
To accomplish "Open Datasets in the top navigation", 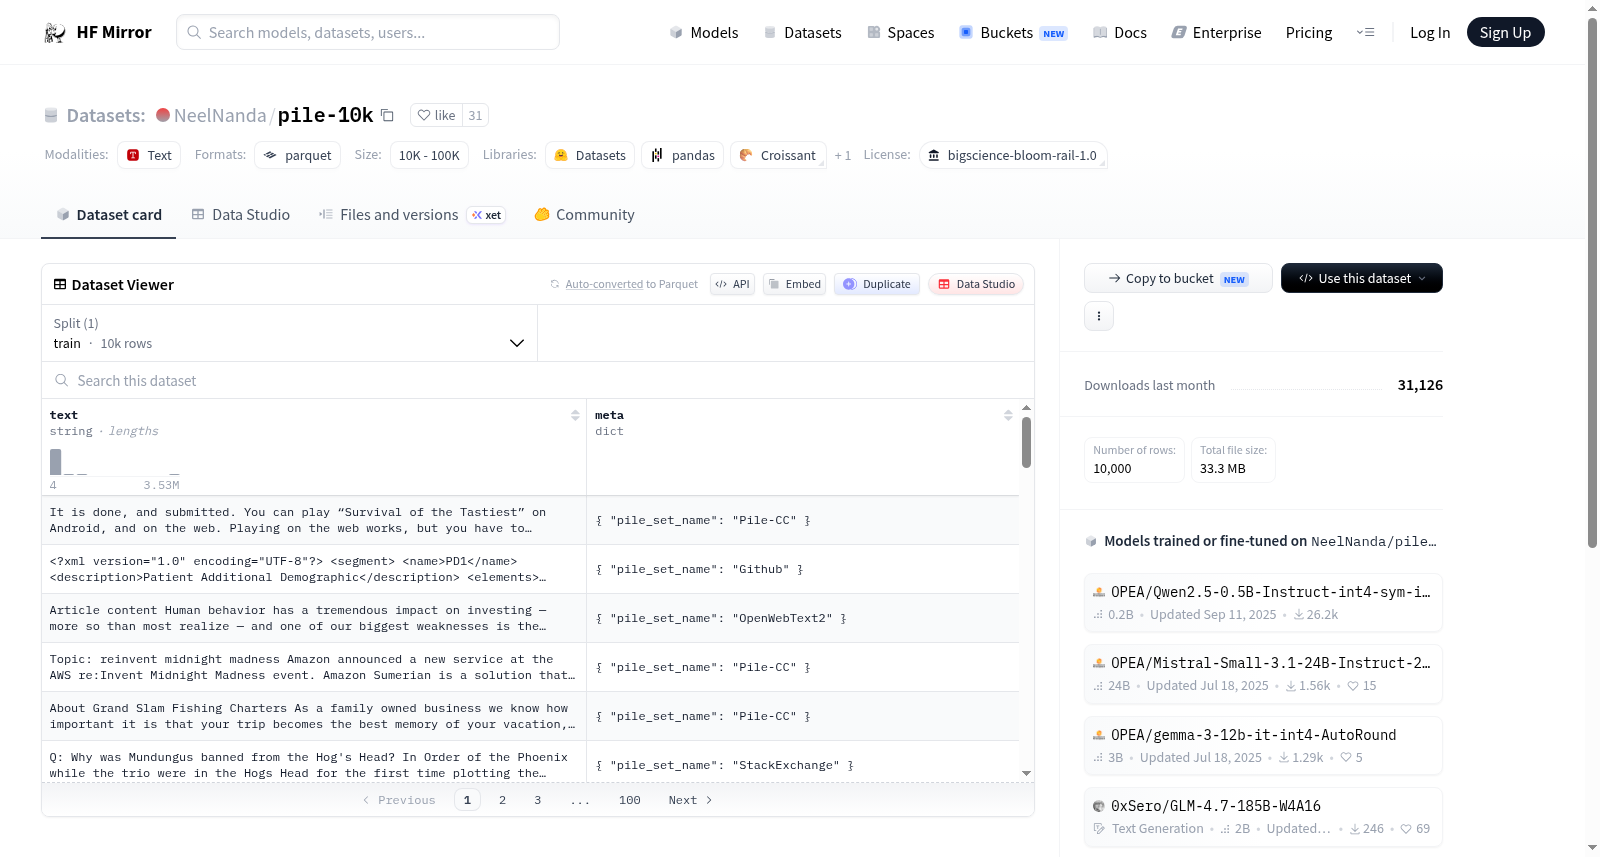I will click(x=803, y=33).
